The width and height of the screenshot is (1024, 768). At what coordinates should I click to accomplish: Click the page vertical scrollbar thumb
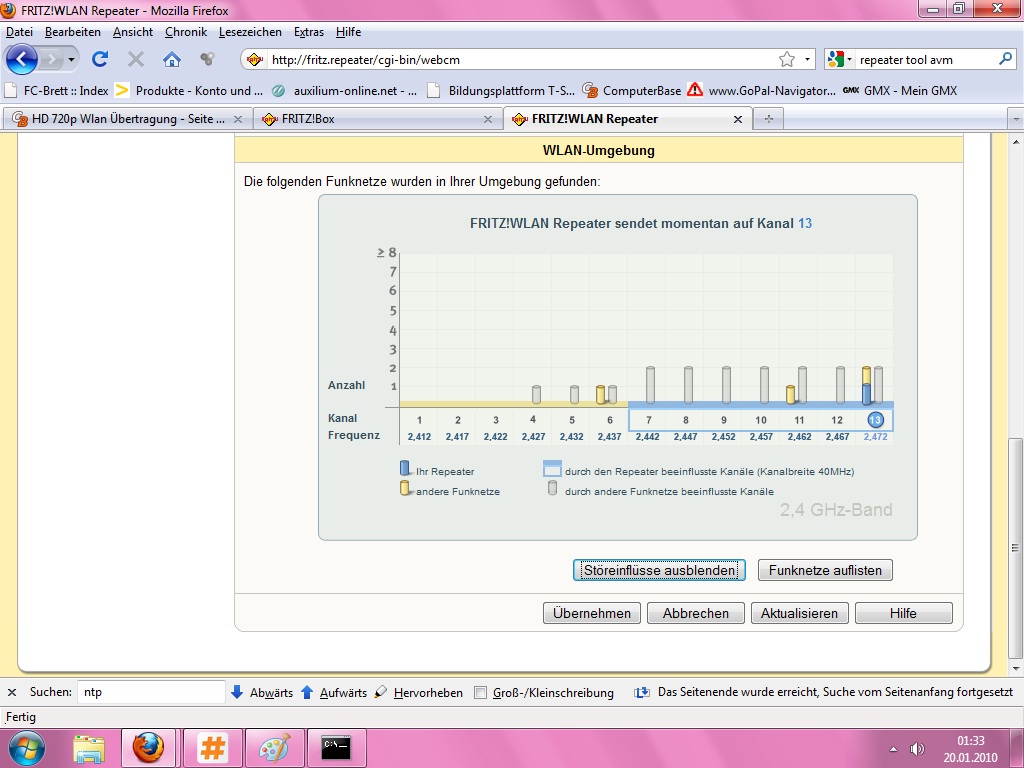tap(1016, 547)
